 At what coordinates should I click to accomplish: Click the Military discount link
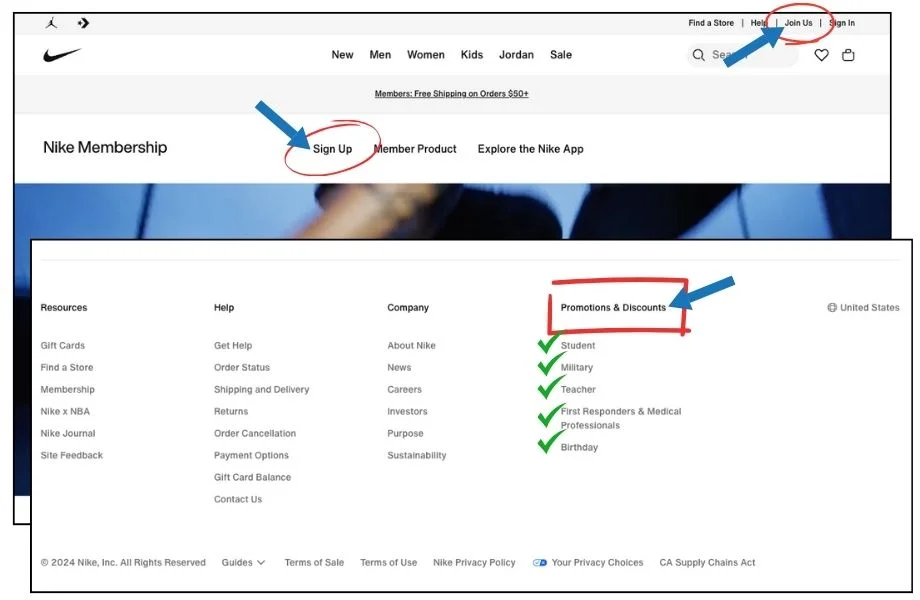[577, 368]
